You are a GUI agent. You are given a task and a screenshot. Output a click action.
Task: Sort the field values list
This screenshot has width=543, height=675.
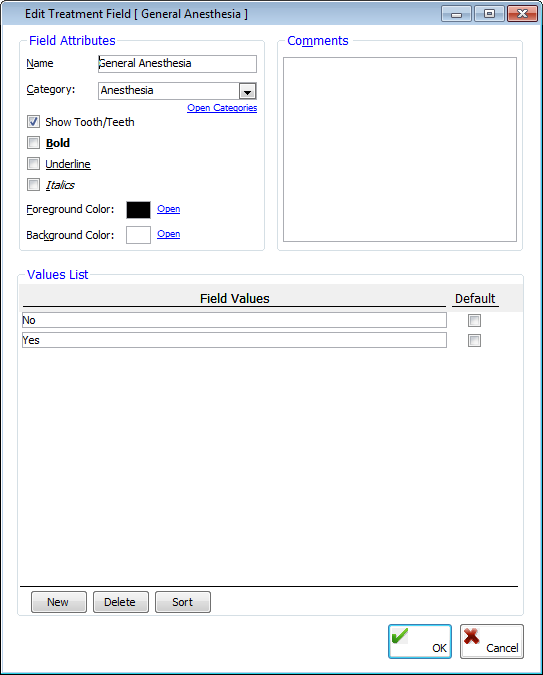(x=183, y=602)
